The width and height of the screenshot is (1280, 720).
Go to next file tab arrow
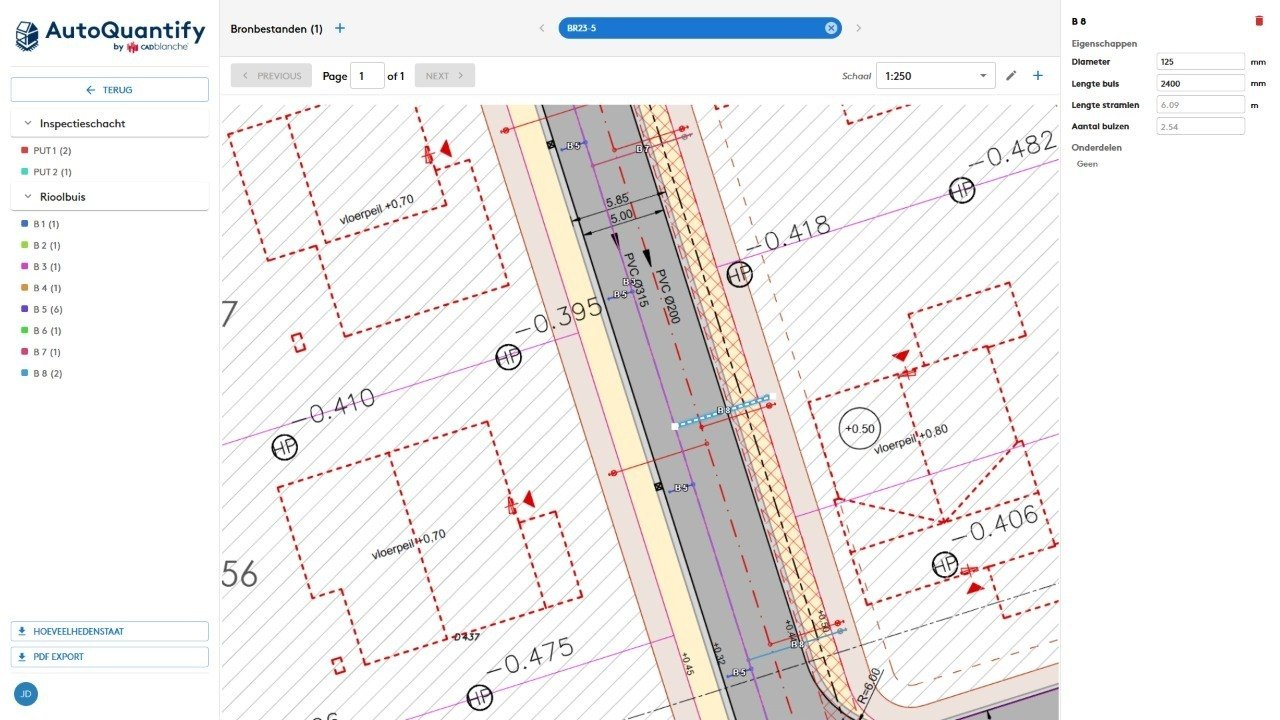[x=858, y=28]
